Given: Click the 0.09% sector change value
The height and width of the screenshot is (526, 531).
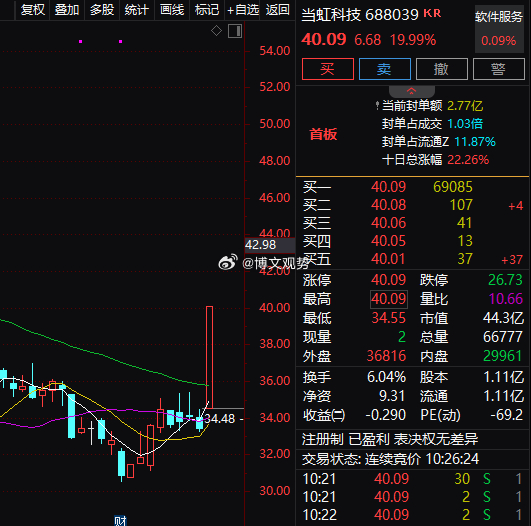Looking at the screenshot, I should click(x=498, y=41).
